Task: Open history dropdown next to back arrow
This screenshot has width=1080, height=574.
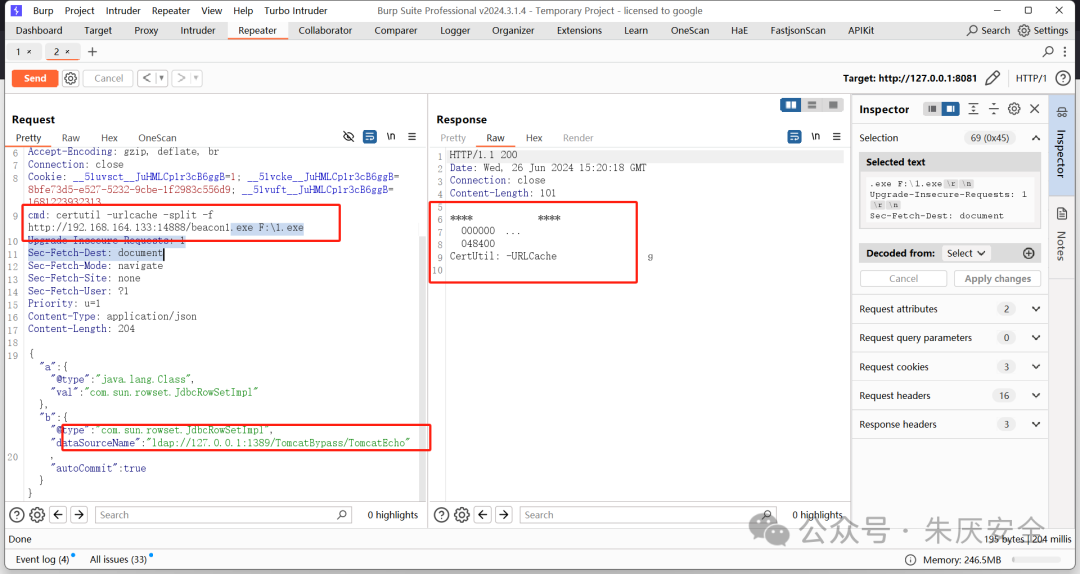Action: click(x=162, y=79)
